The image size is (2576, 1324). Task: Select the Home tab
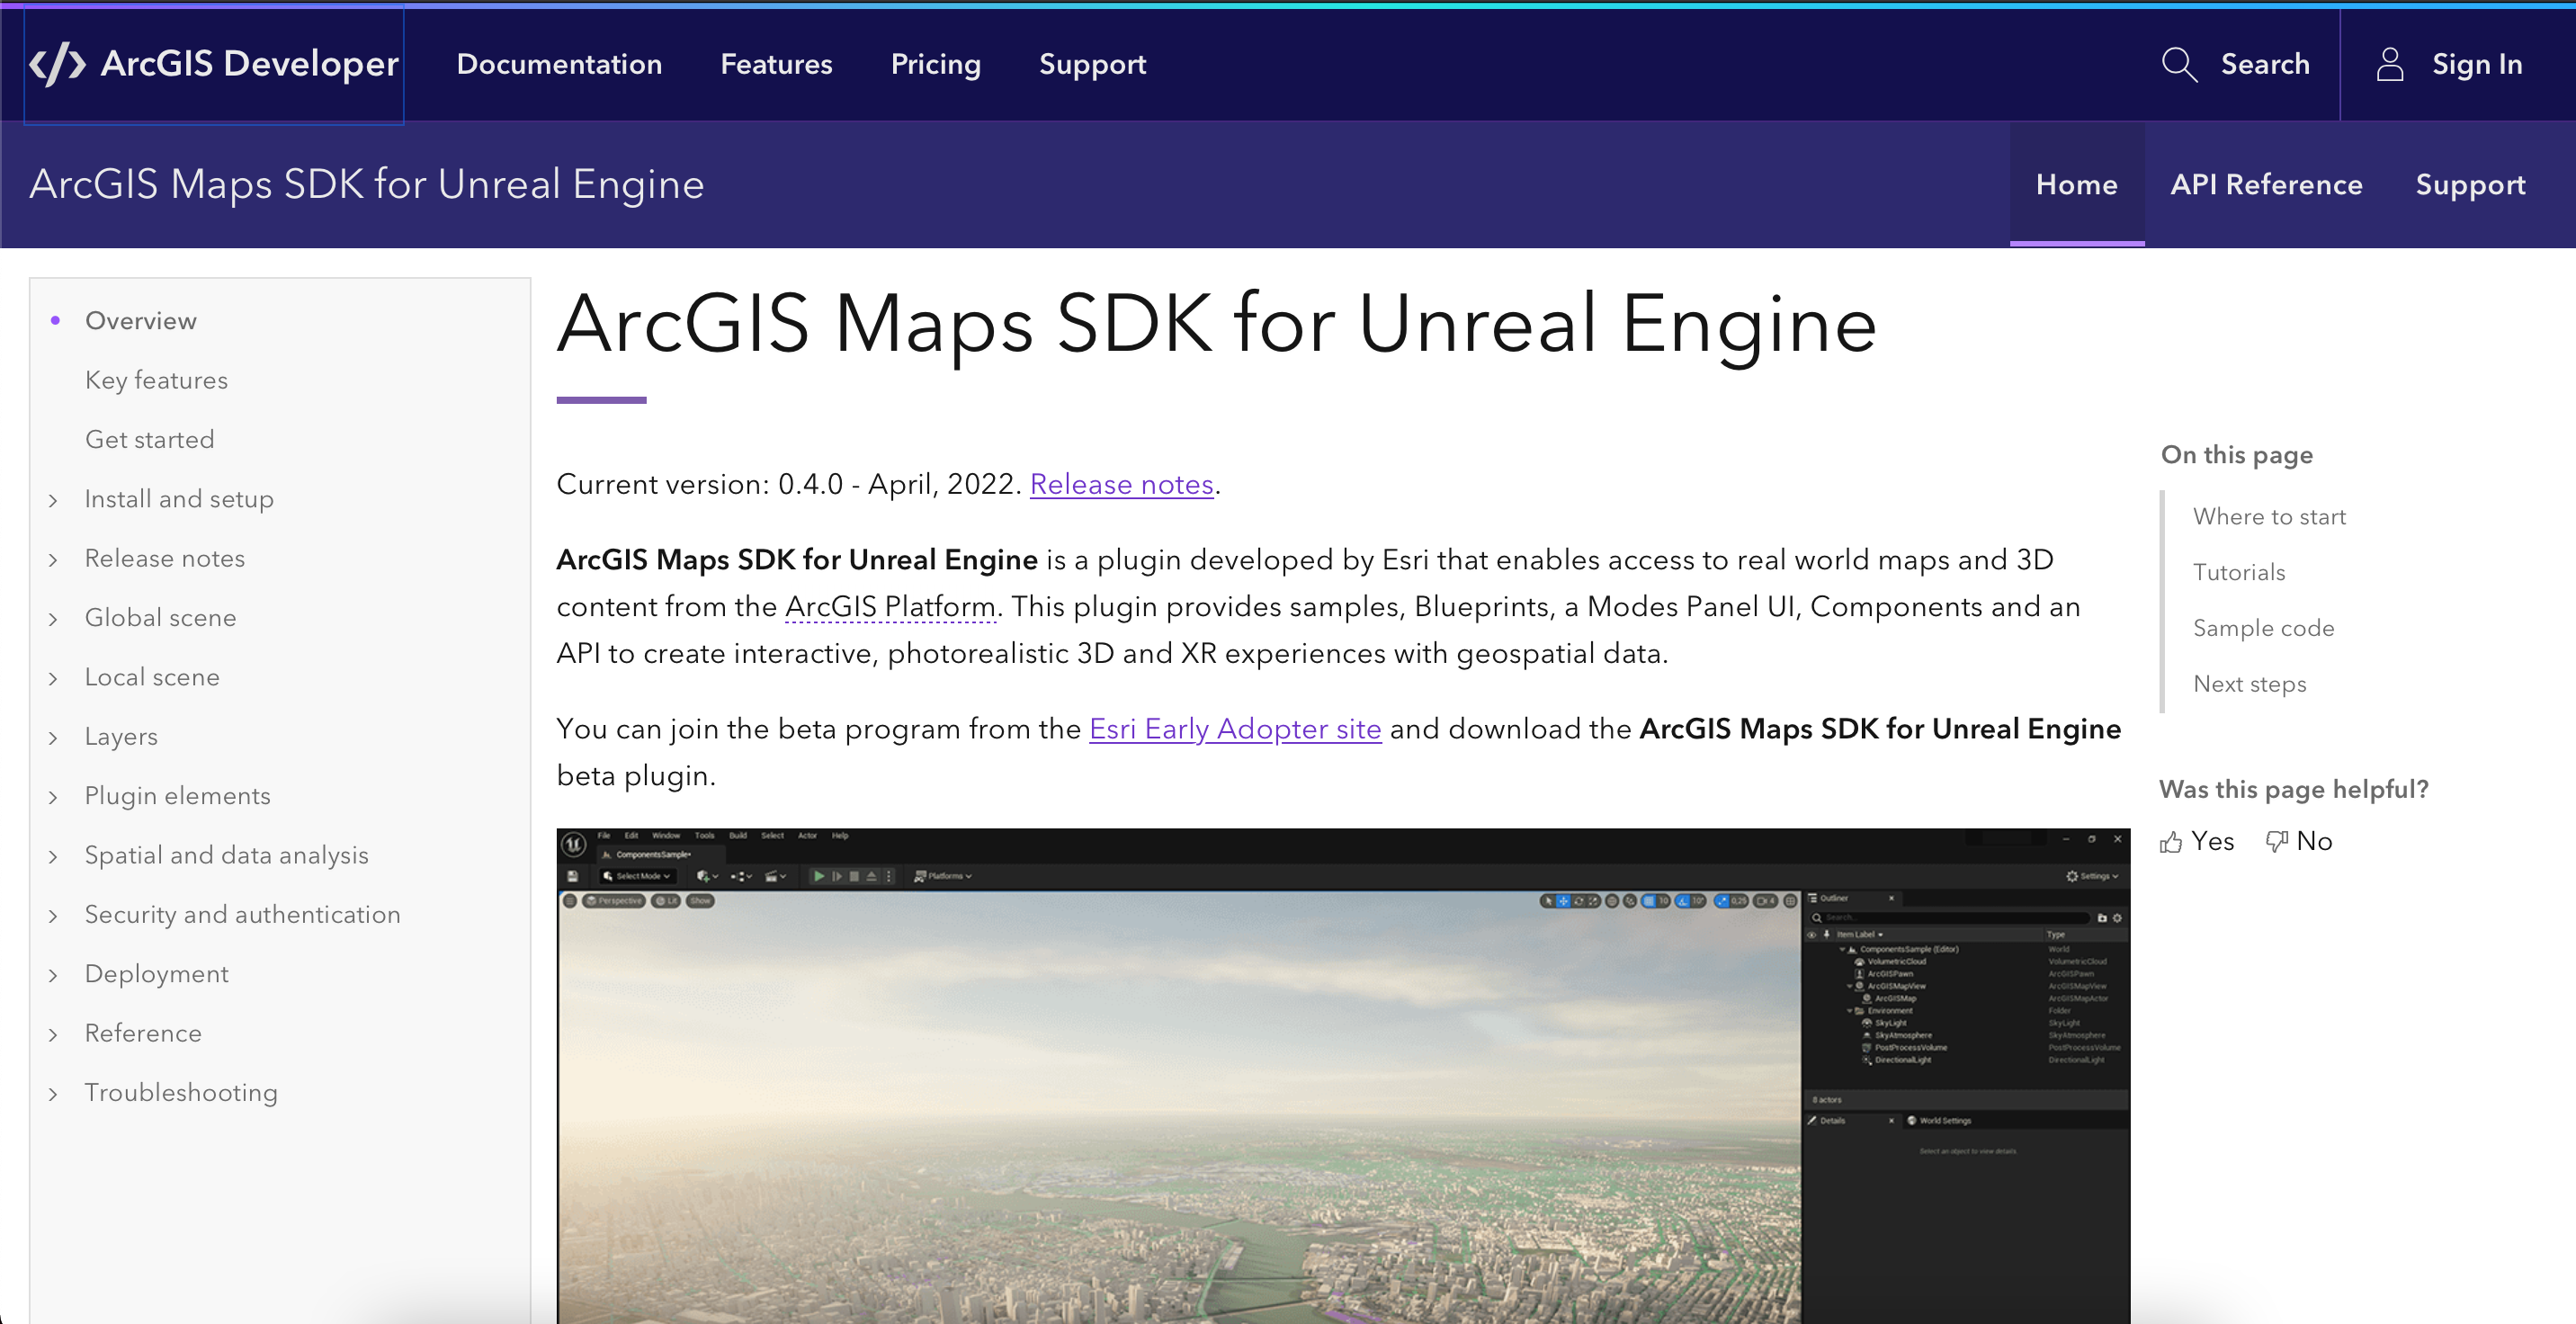[x=2076, y=185]
